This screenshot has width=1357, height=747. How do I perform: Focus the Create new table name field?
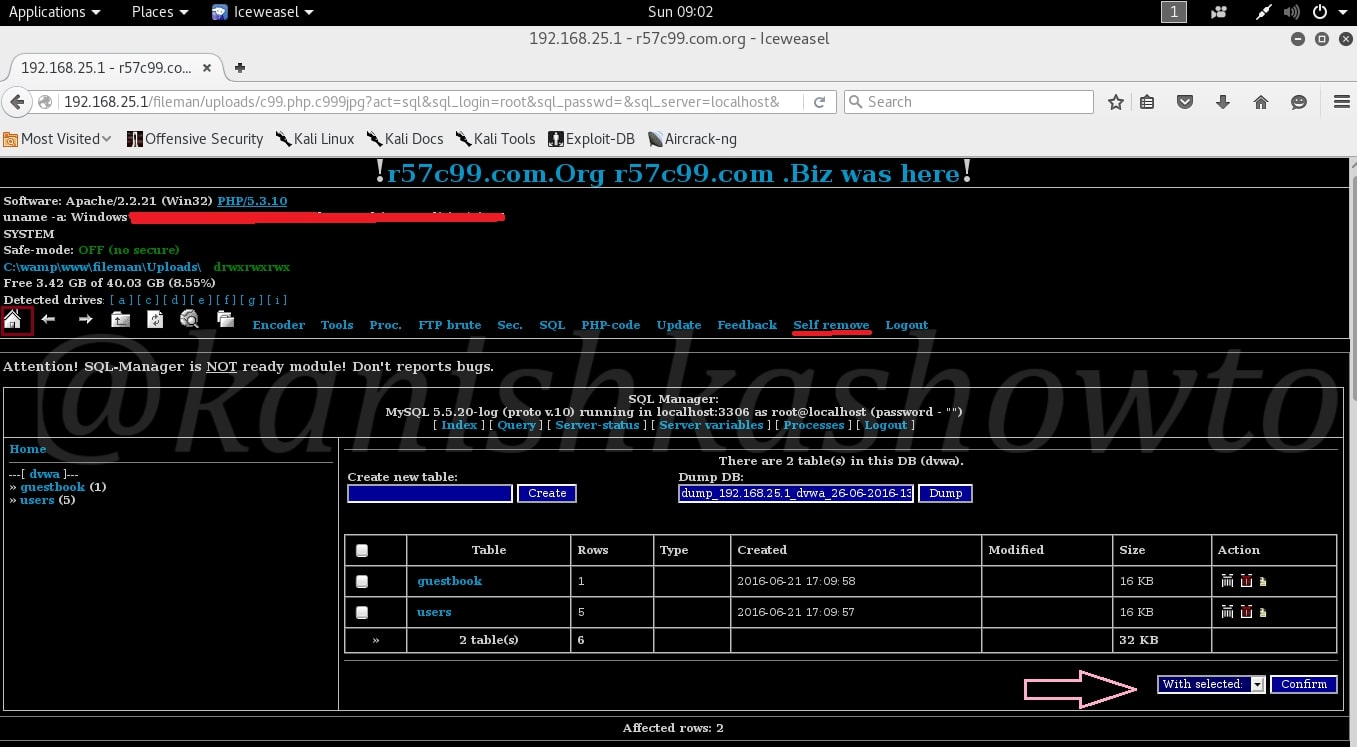pyautogui.click(x=430, y=493)
